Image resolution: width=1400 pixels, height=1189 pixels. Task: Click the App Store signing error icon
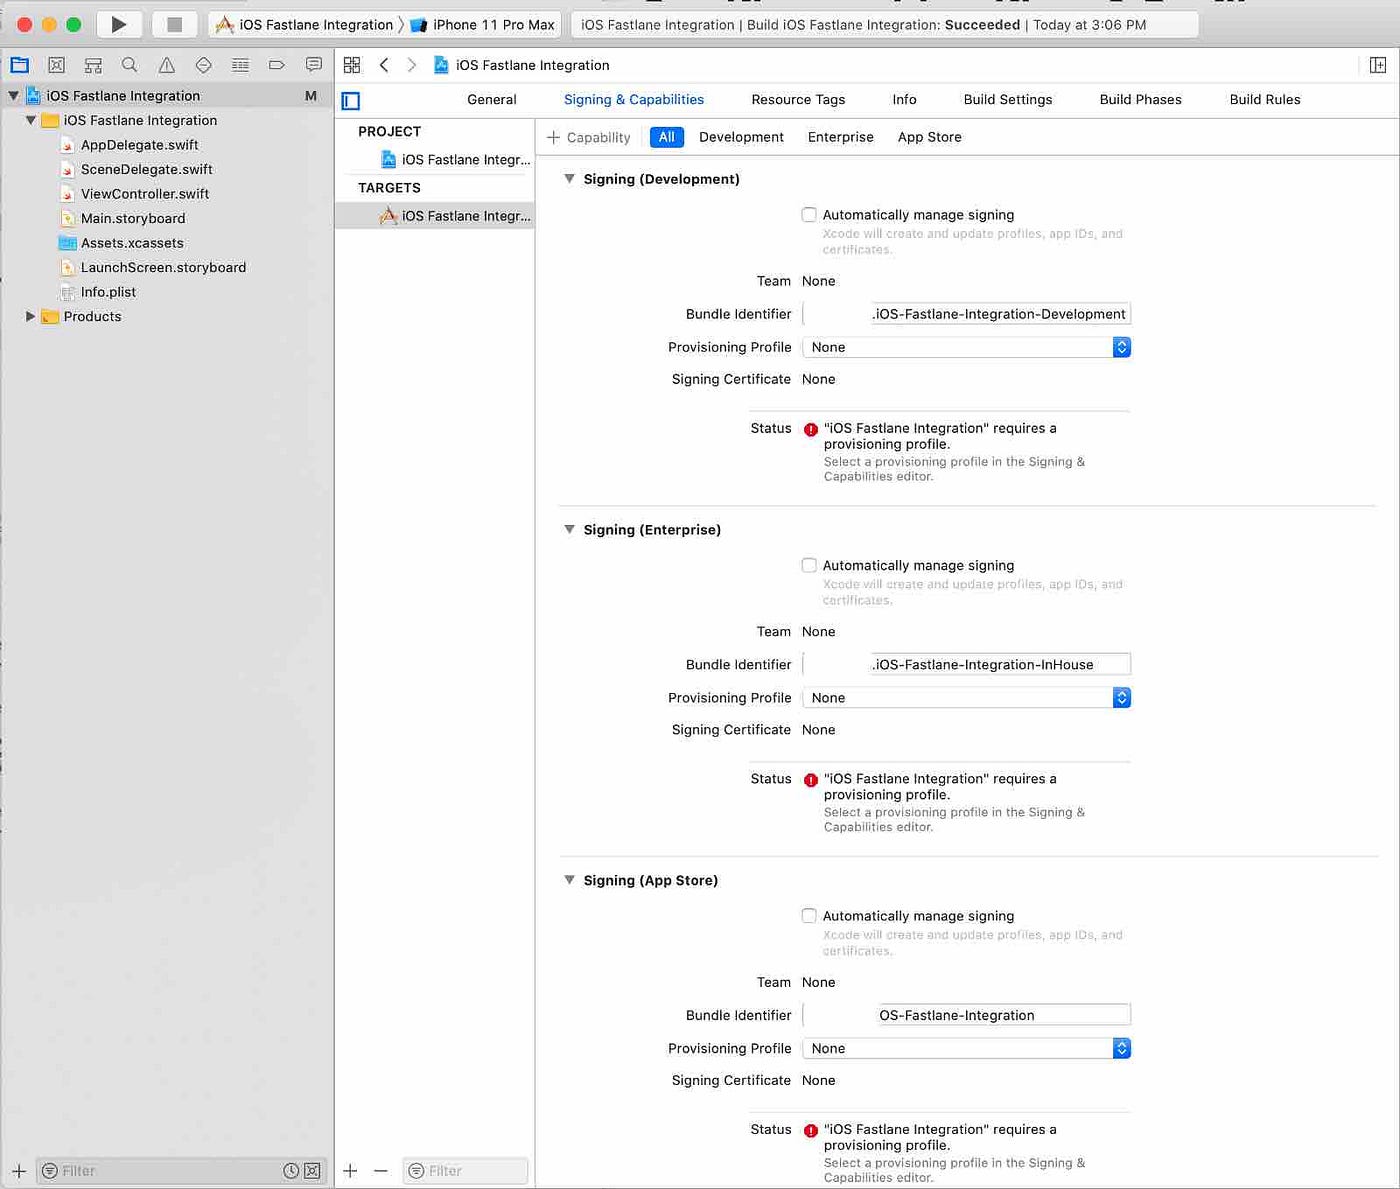811,1131
